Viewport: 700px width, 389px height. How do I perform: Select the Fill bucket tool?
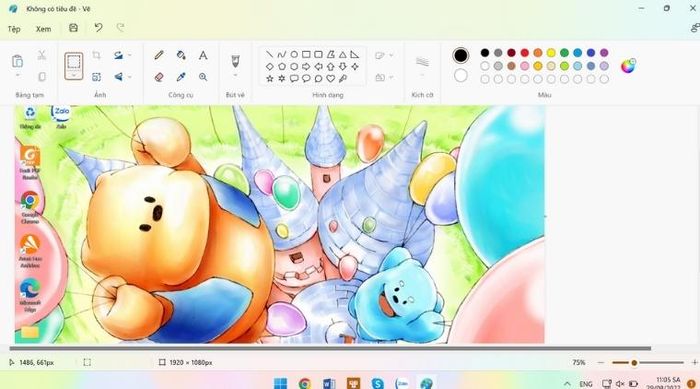click(x=181, y=55)
